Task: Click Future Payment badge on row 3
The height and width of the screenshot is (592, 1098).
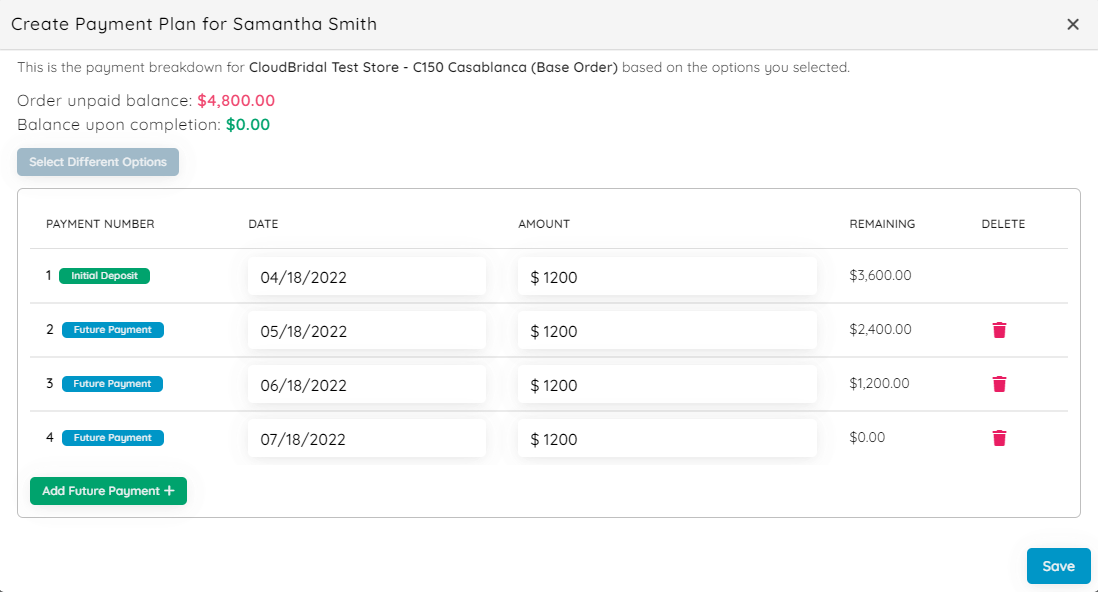Action: tap(112, 384)
